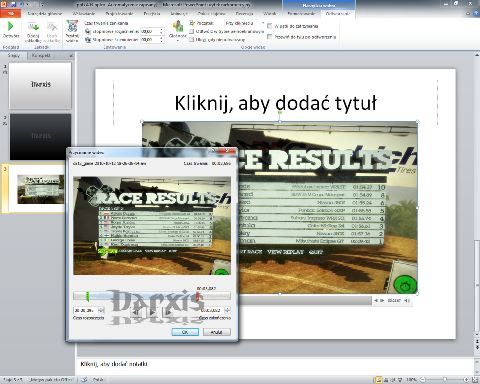Click the next frame button in Trim dialog

[x=167, y=312]
